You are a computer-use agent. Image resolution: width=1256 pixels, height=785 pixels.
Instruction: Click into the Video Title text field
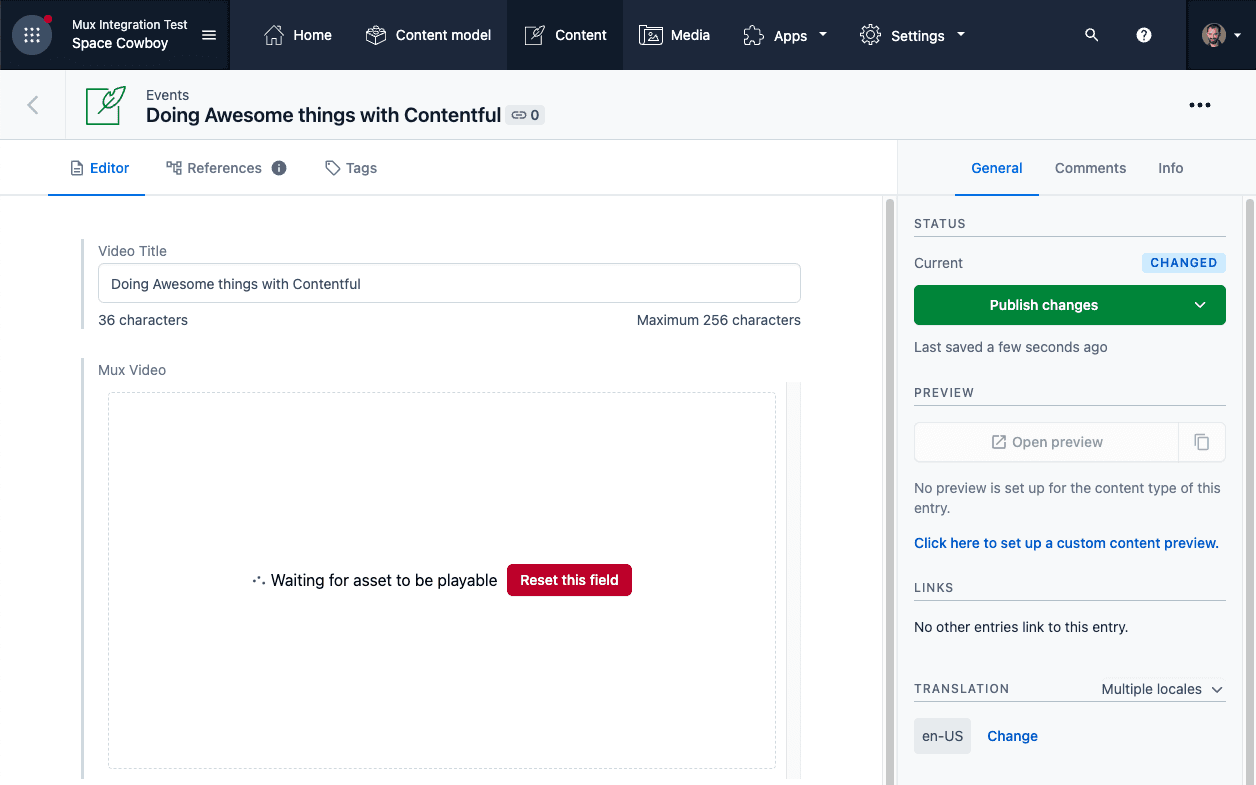click(x=449, y=284)
